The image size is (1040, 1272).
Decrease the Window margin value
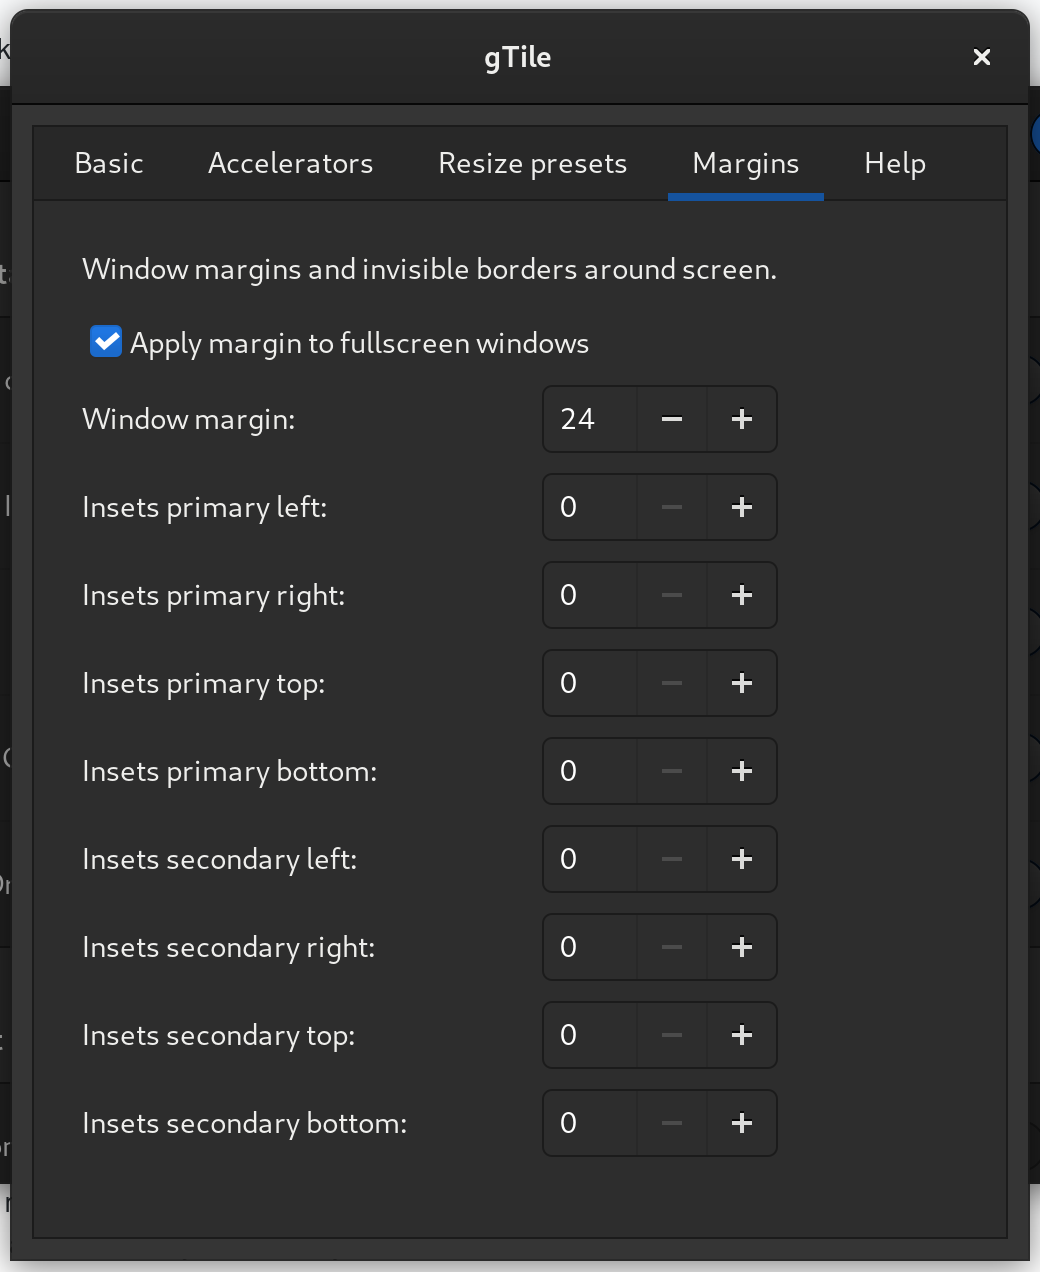pos(672,419)
